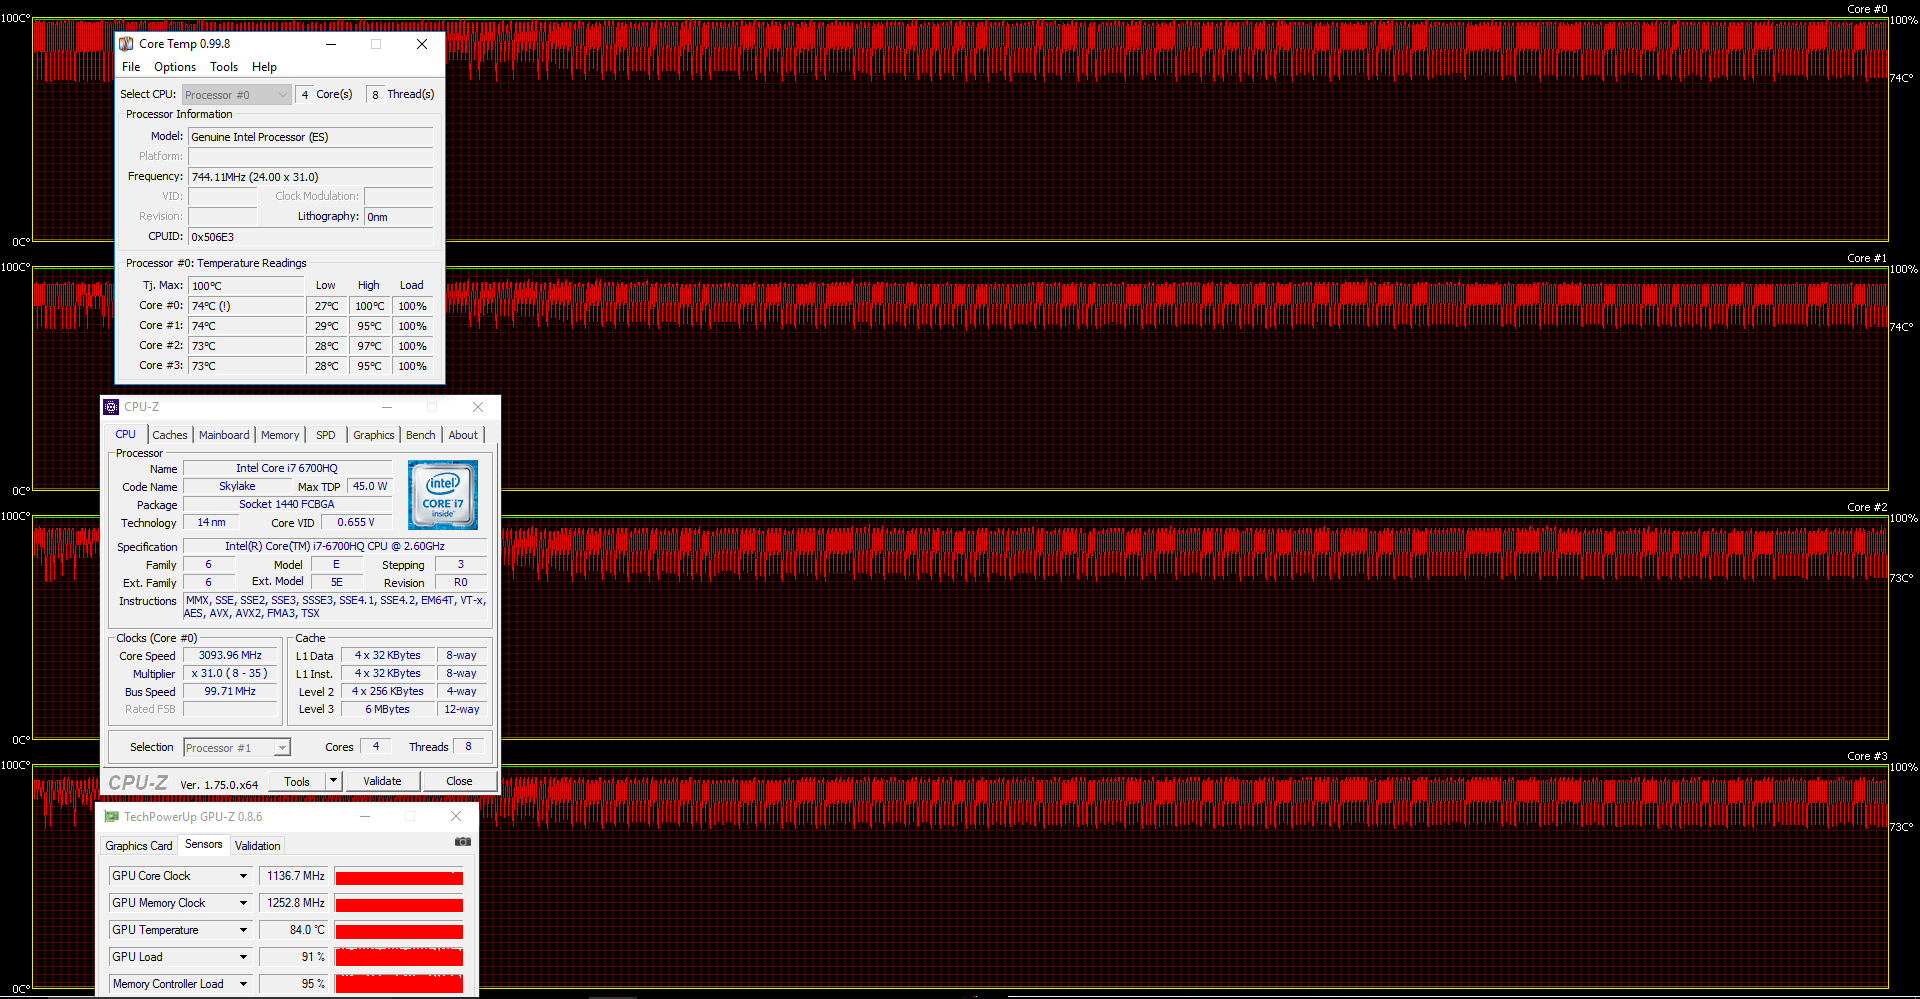
Task: Click the Core #2 temperature 73°C reading
Action: click(x=246, y=346)
